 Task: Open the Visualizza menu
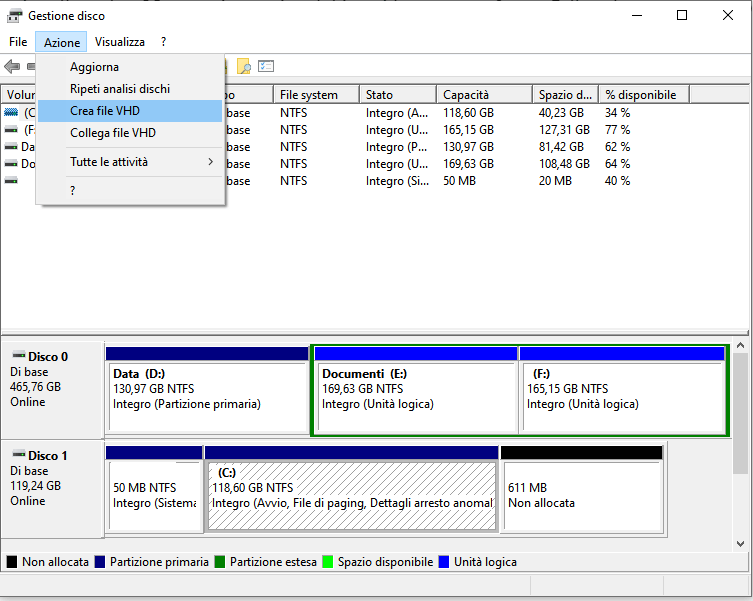[x=120, y=42]
